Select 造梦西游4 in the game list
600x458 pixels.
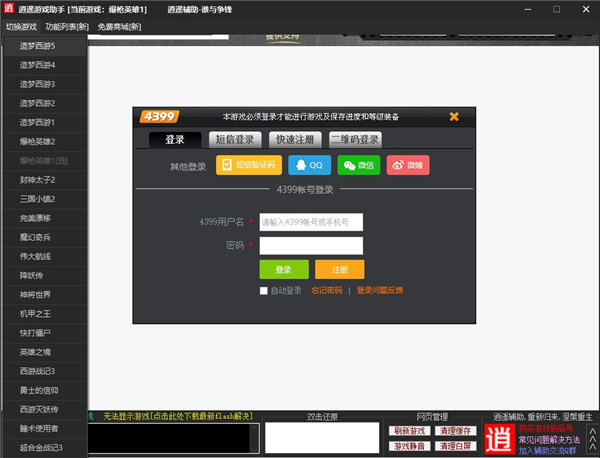click(x=45, y=65)
